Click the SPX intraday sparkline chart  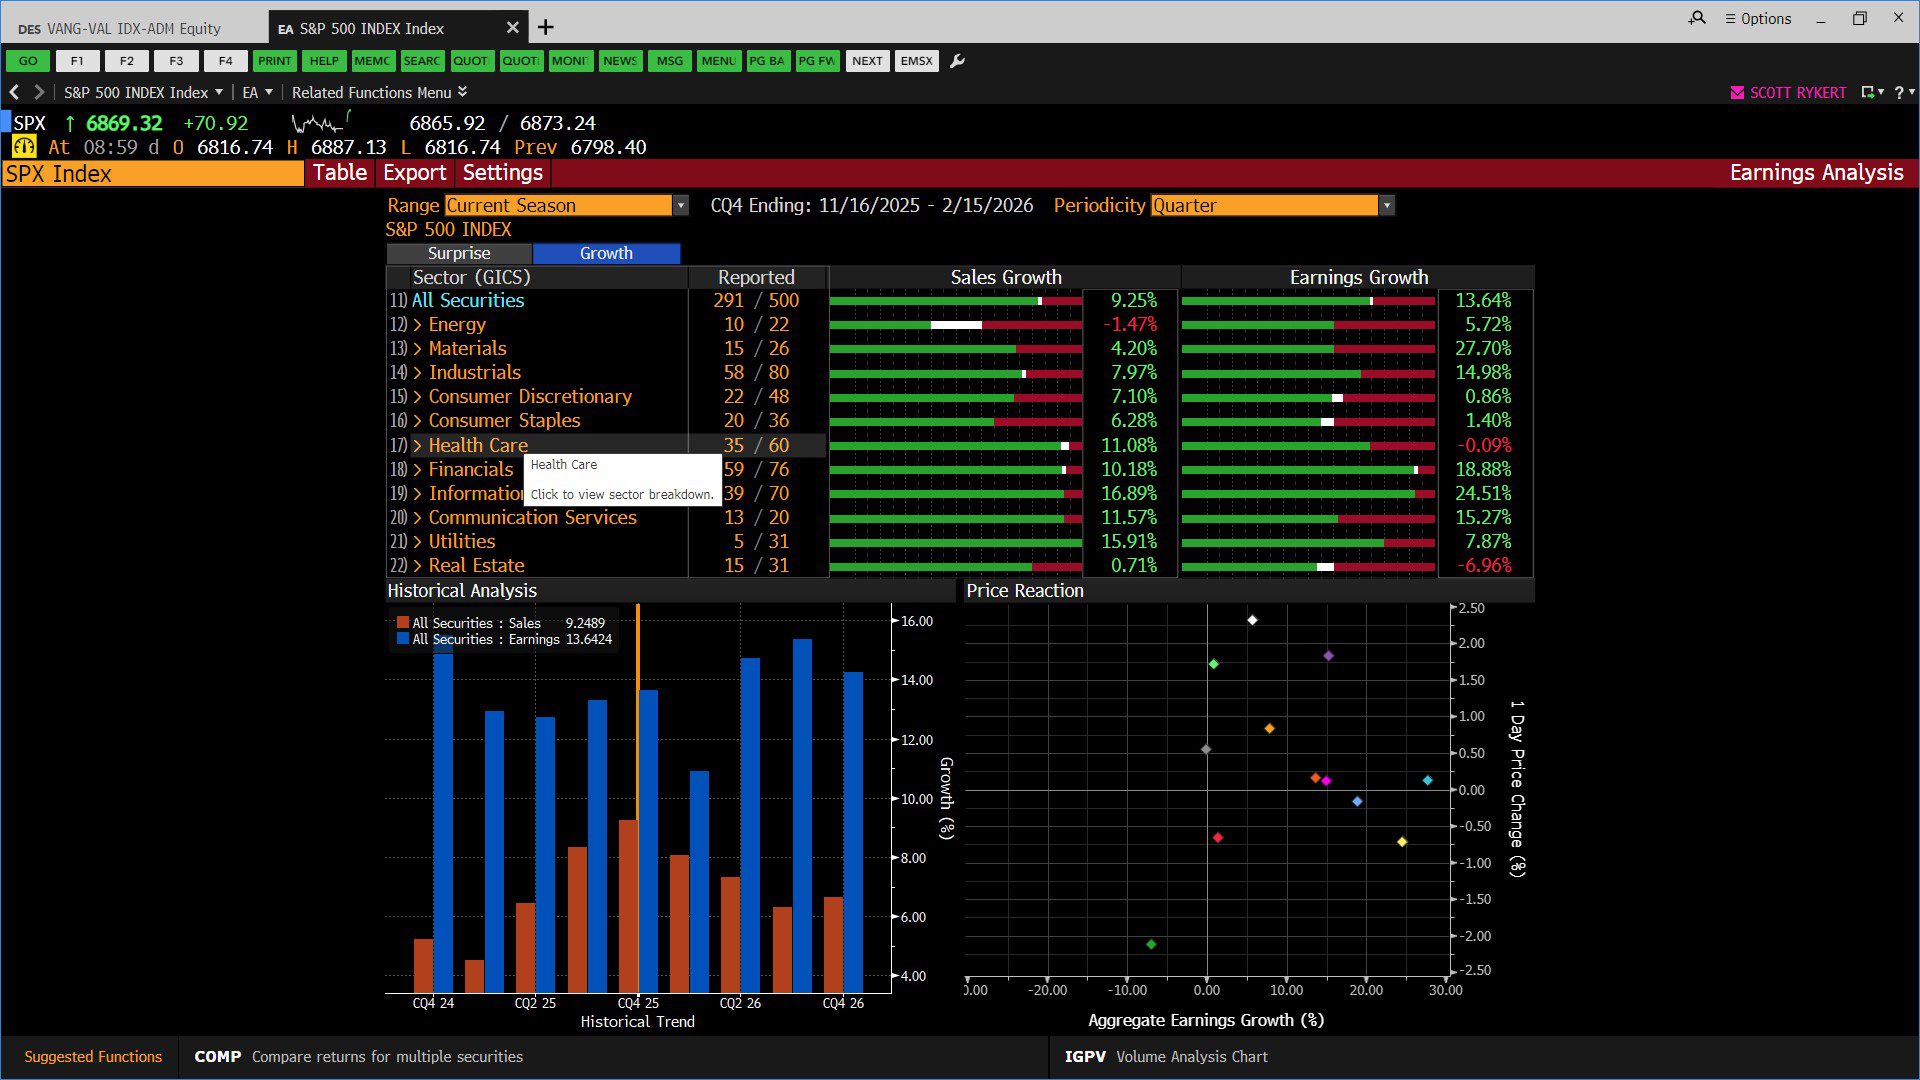[320, 122]
